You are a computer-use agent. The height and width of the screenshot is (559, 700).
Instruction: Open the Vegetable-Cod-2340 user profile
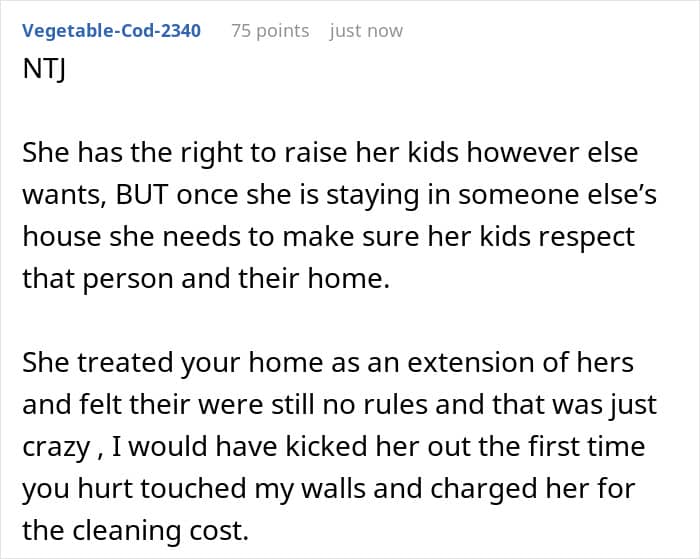click(x=111, y=30)
